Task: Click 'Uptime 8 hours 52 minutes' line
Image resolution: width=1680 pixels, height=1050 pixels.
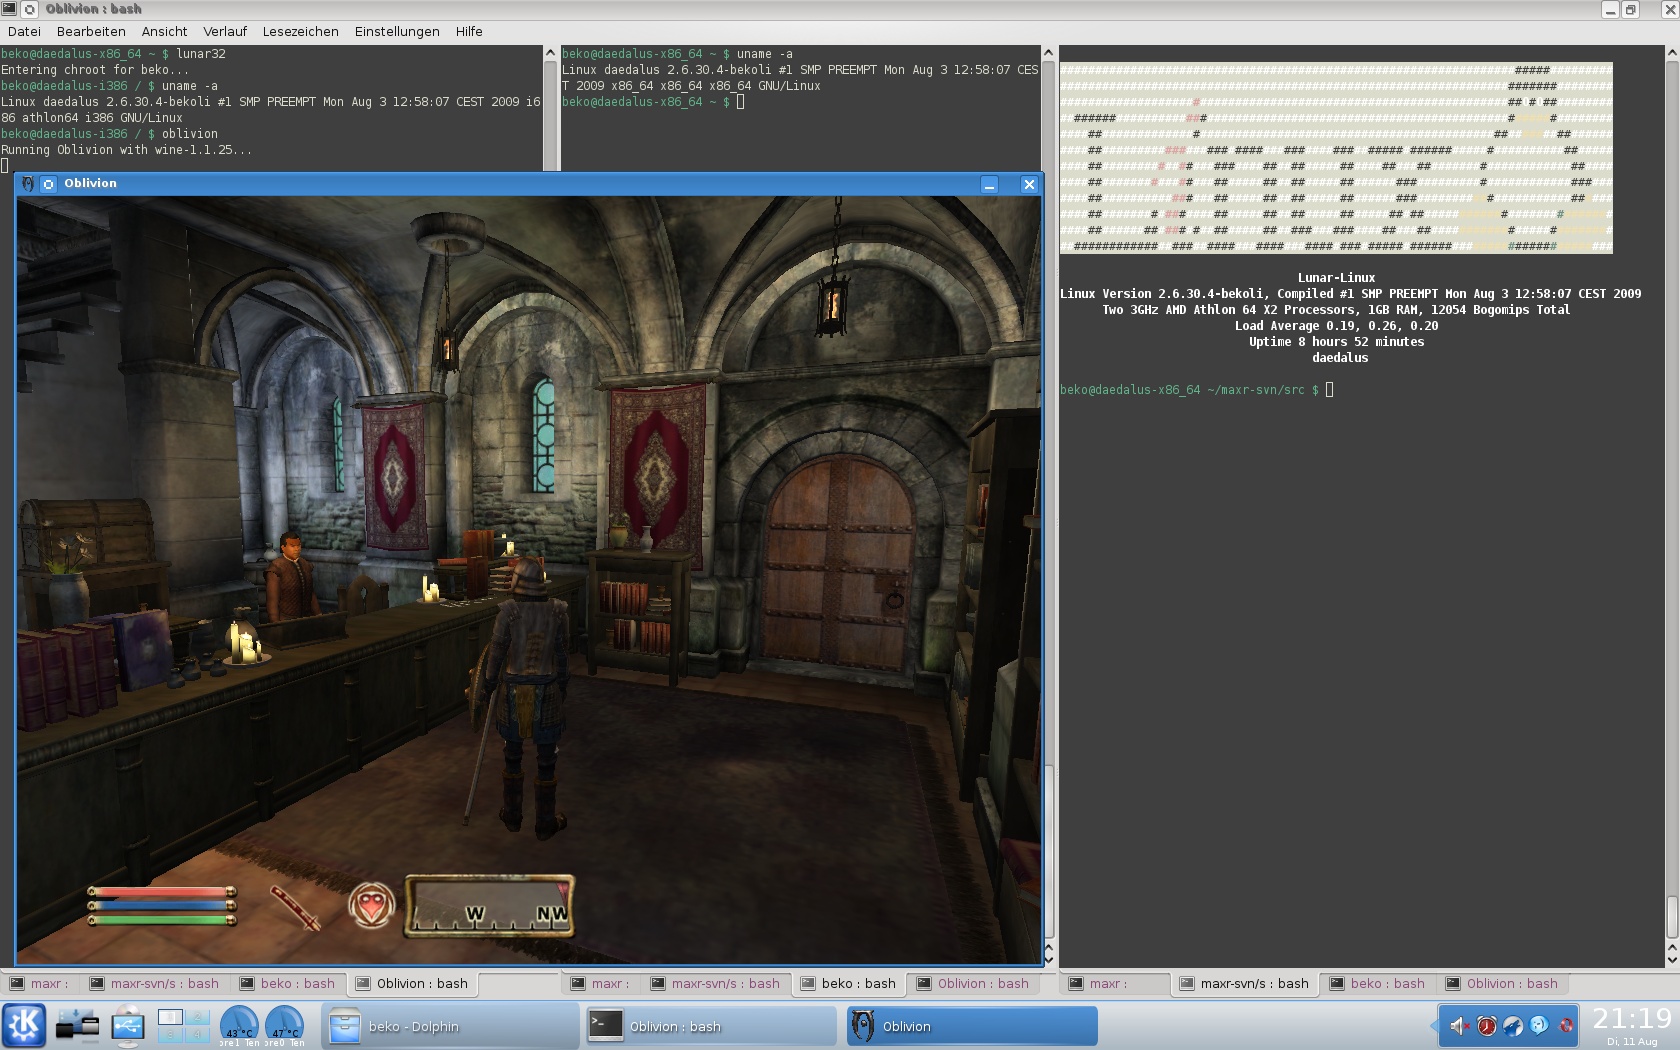Action: pos(1337,342)
